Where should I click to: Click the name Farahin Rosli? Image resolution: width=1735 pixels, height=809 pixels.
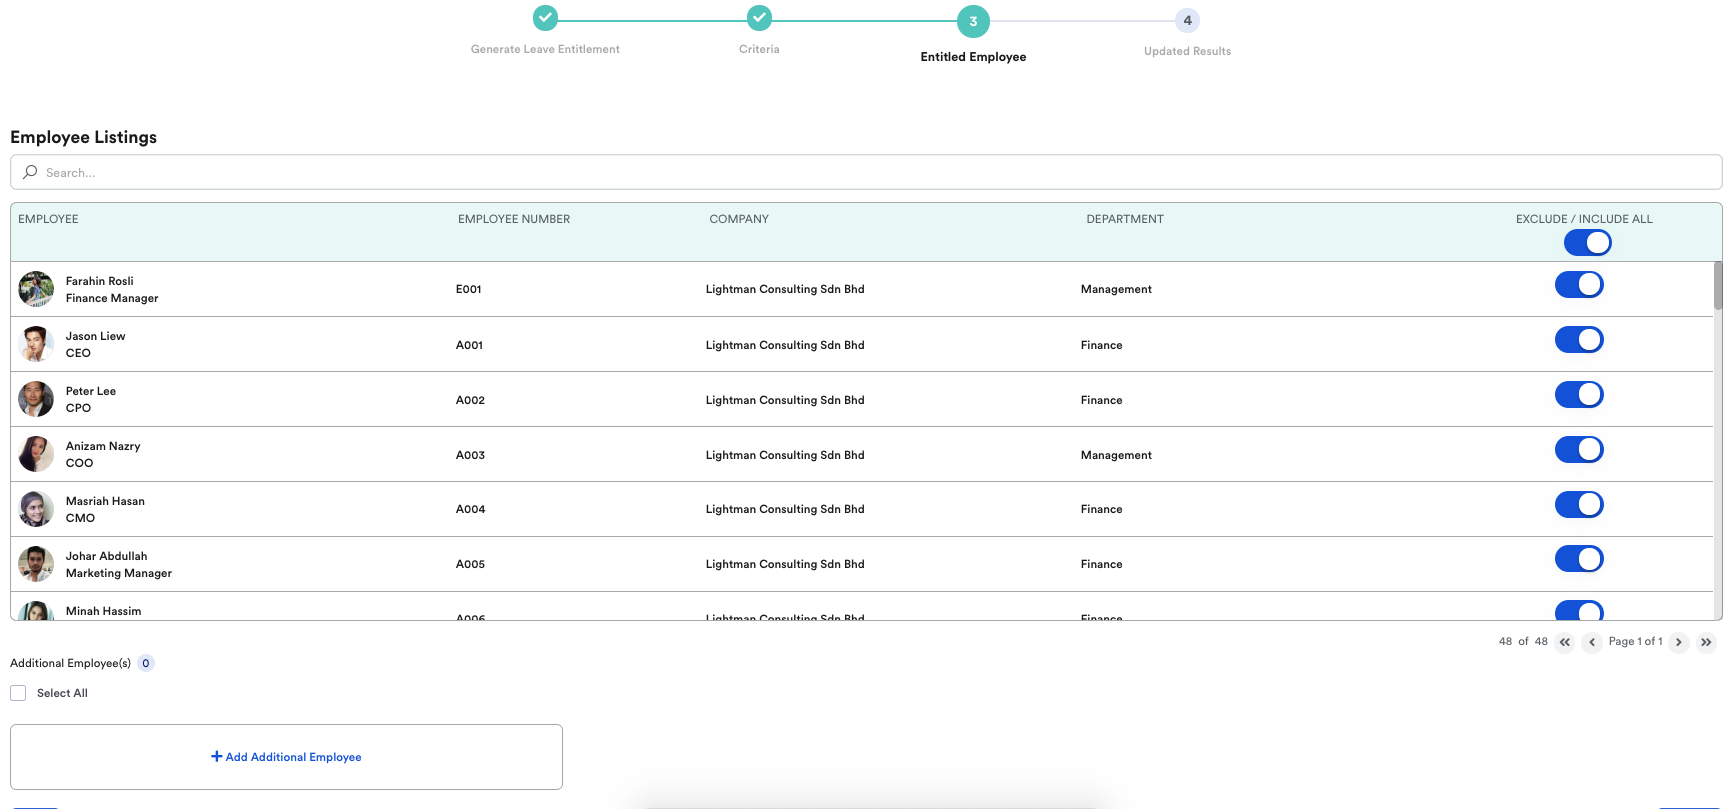[100, 281]
